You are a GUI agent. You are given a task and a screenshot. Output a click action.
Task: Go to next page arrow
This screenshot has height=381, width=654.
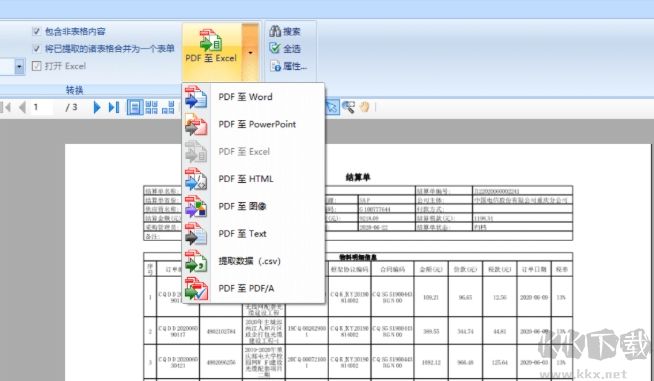point(97,107)
